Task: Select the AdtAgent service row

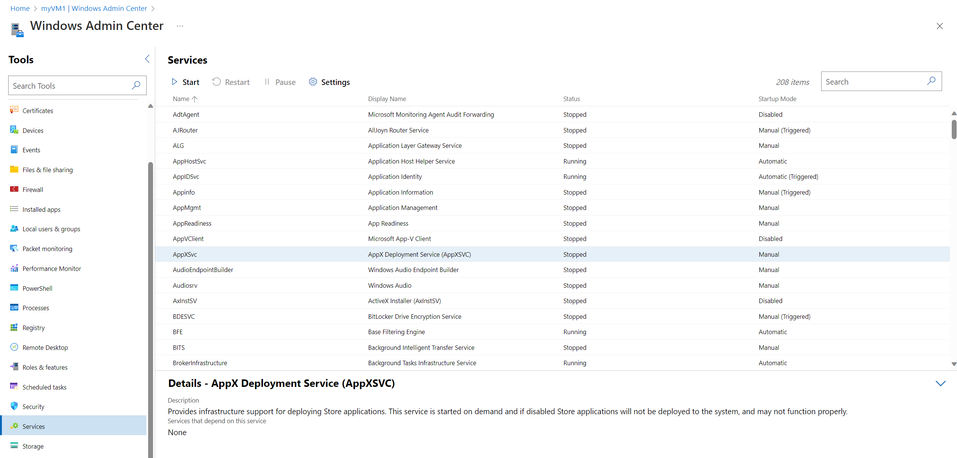Action: click(x=552, y=114)
